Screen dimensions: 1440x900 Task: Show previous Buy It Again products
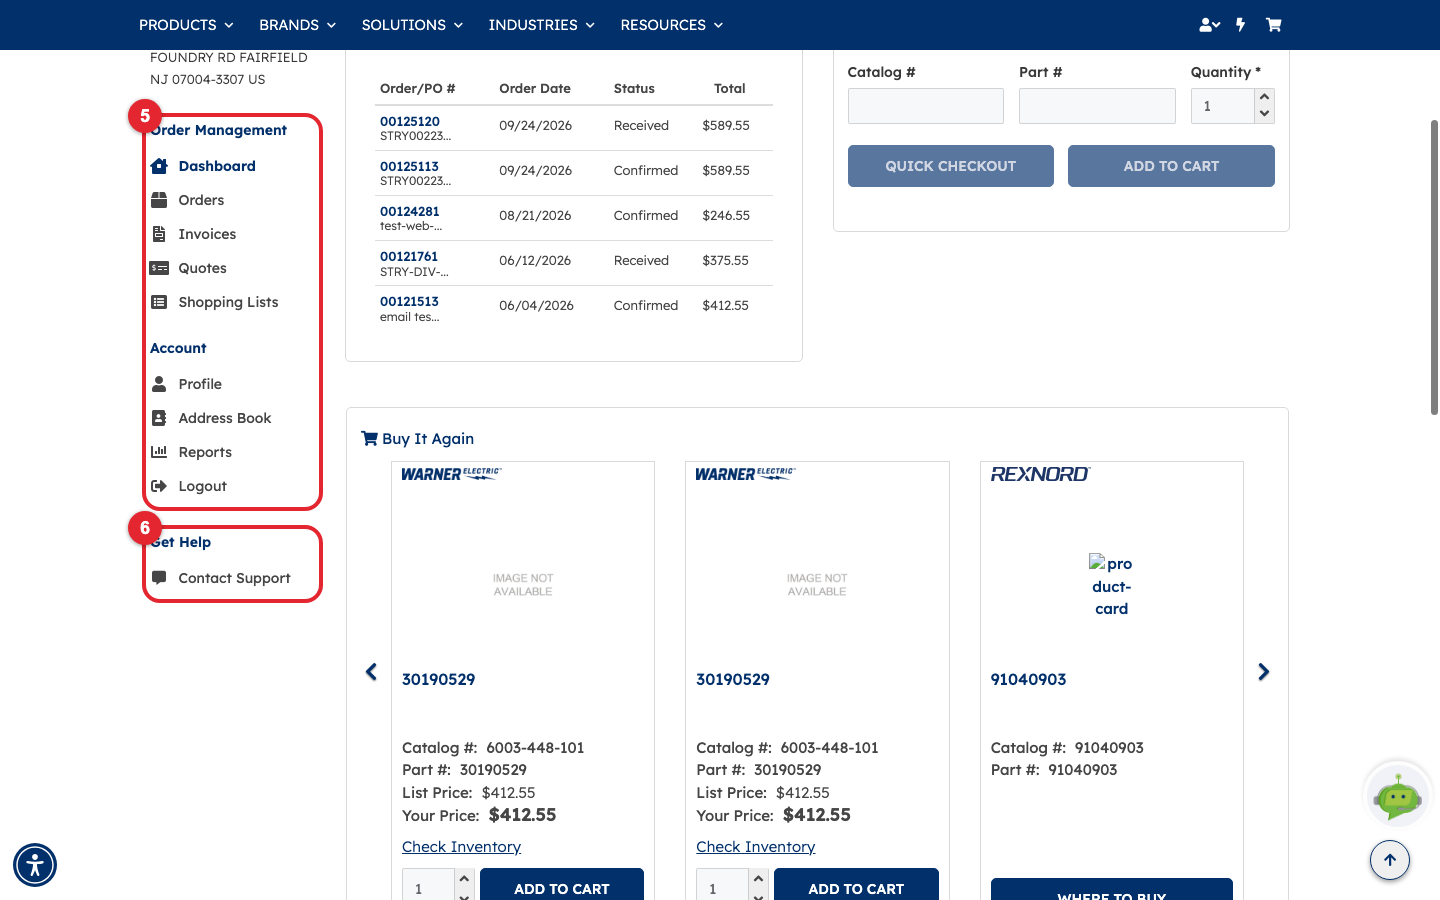[371, 672]
